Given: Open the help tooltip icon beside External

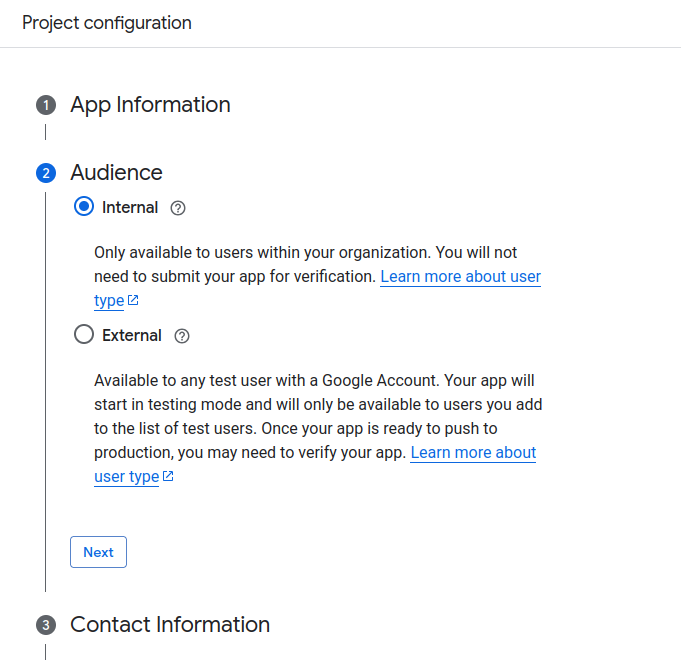Looking at the screenshot, I should click(182, 336).
